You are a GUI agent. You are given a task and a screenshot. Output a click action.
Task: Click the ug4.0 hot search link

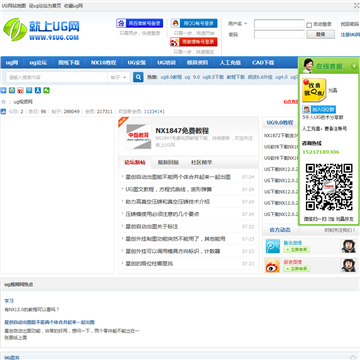click(x=281, y=77)
